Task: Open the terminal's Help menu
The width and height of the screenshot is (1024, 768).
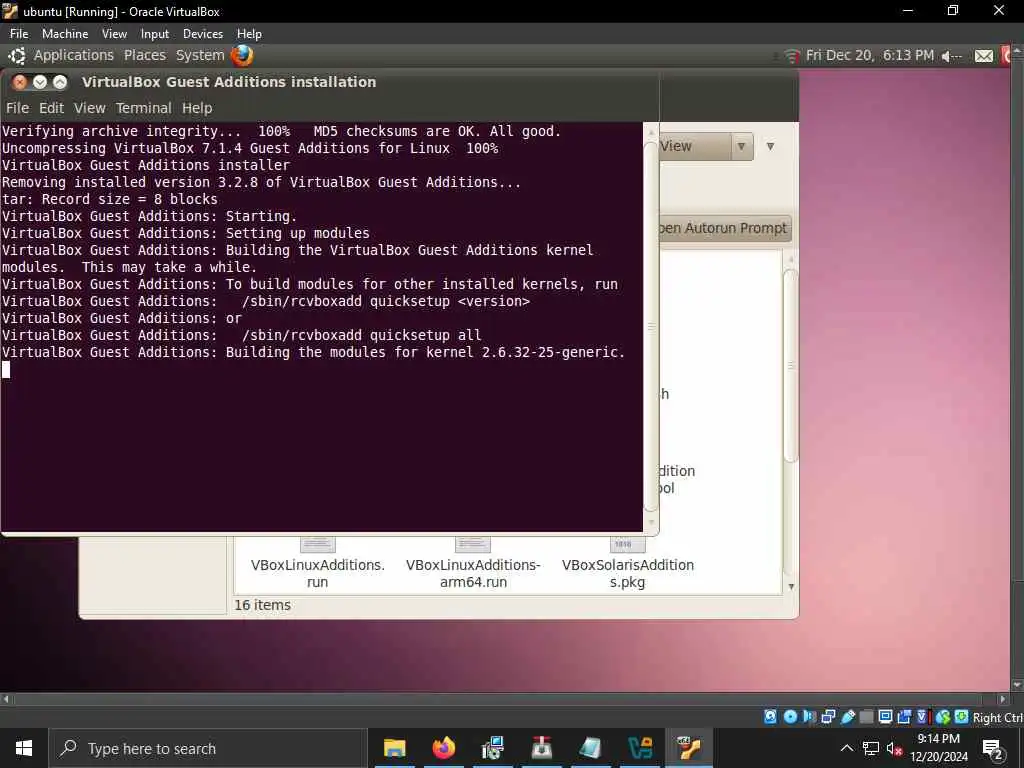Action: point(197,108)
